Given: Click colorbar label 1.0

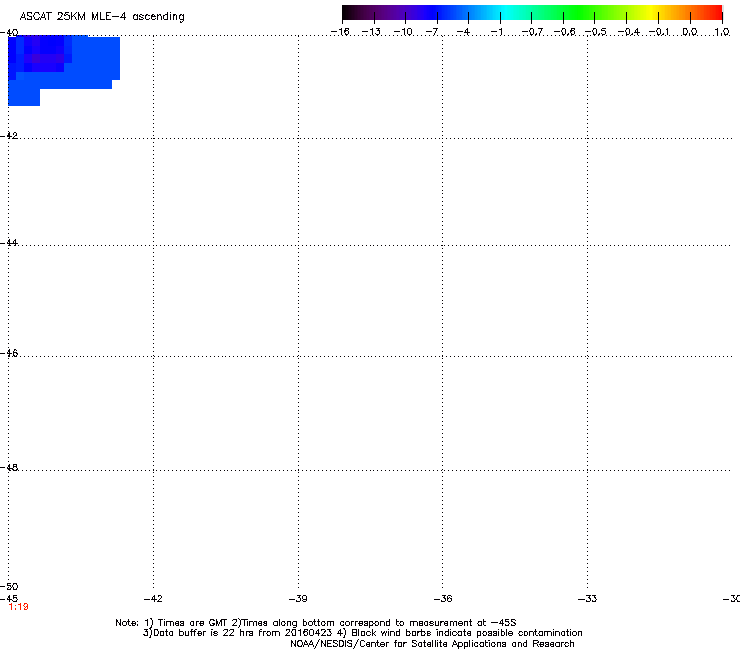Looking at the screenshot, I should coord(722,32).
